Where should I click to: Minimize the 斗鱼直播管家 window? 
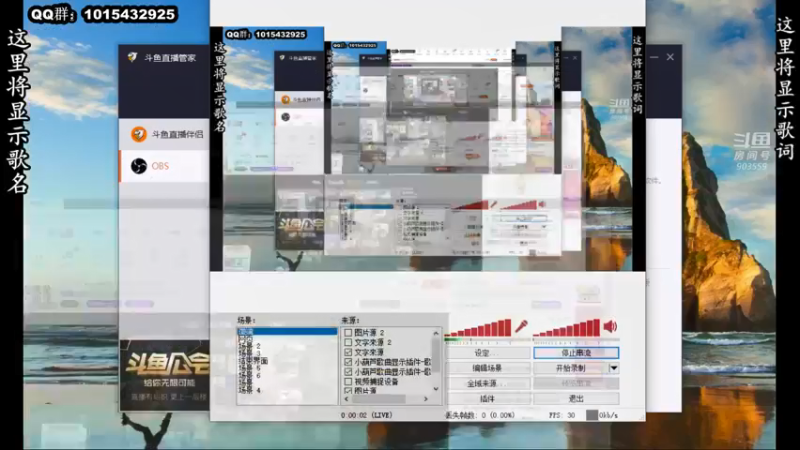tap(654, 57)
